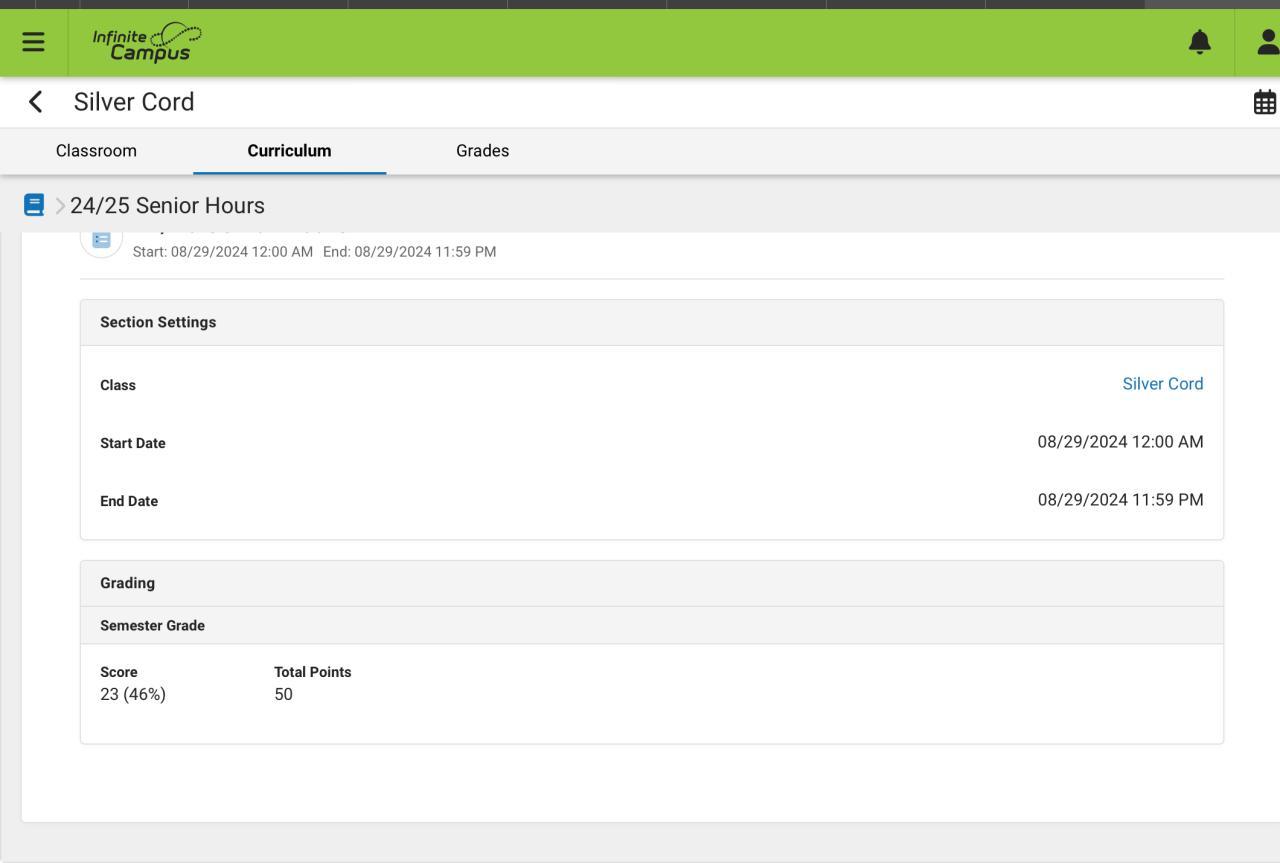Open the Grades tab

482,151
